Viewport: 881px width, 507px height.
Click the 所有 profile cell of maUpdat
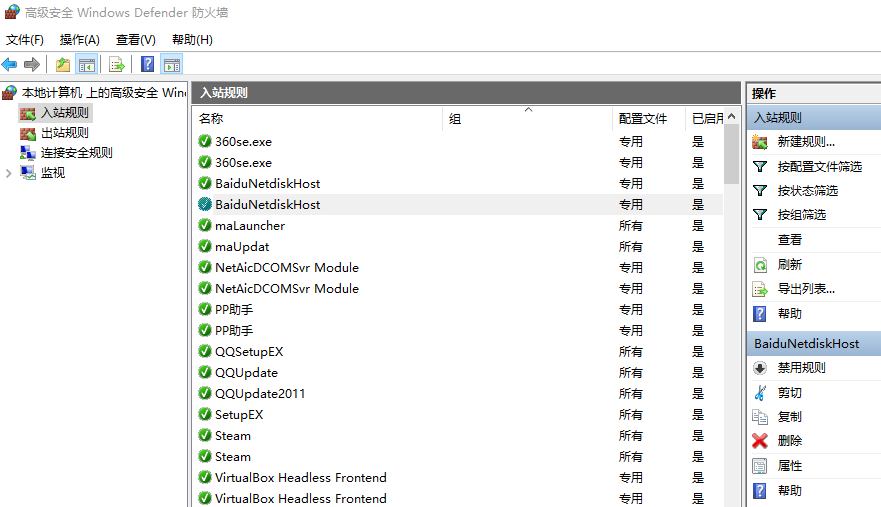(630, 247)
